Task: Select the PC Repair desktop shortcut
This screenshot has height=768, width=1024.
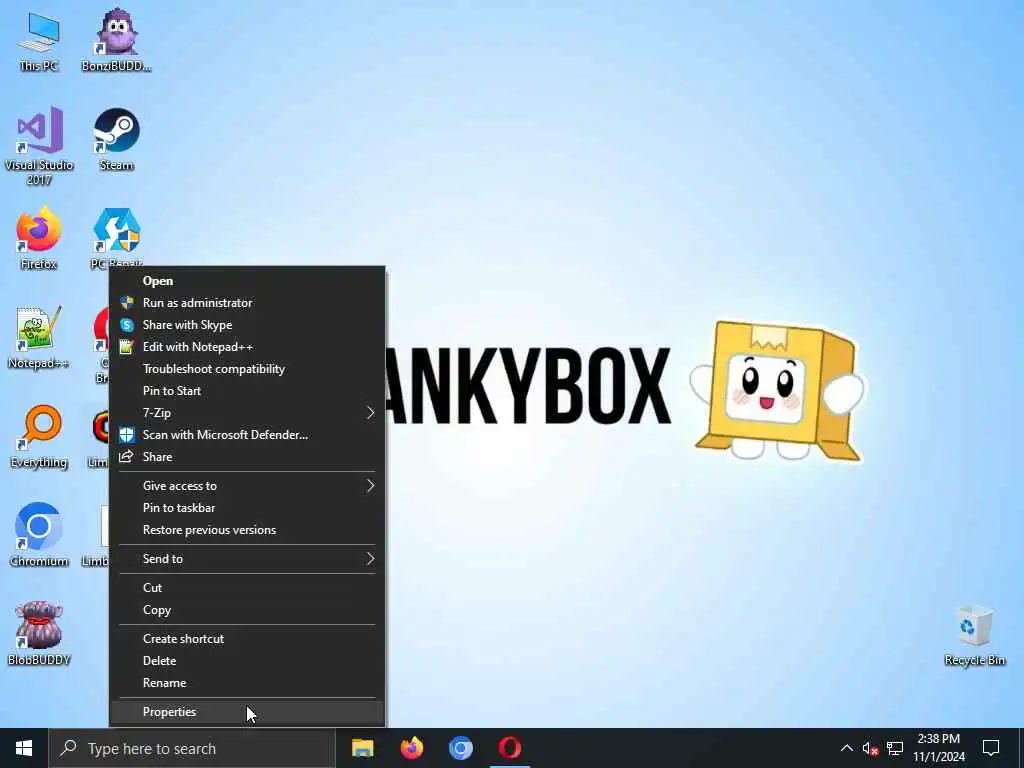Action: [116, 236]
